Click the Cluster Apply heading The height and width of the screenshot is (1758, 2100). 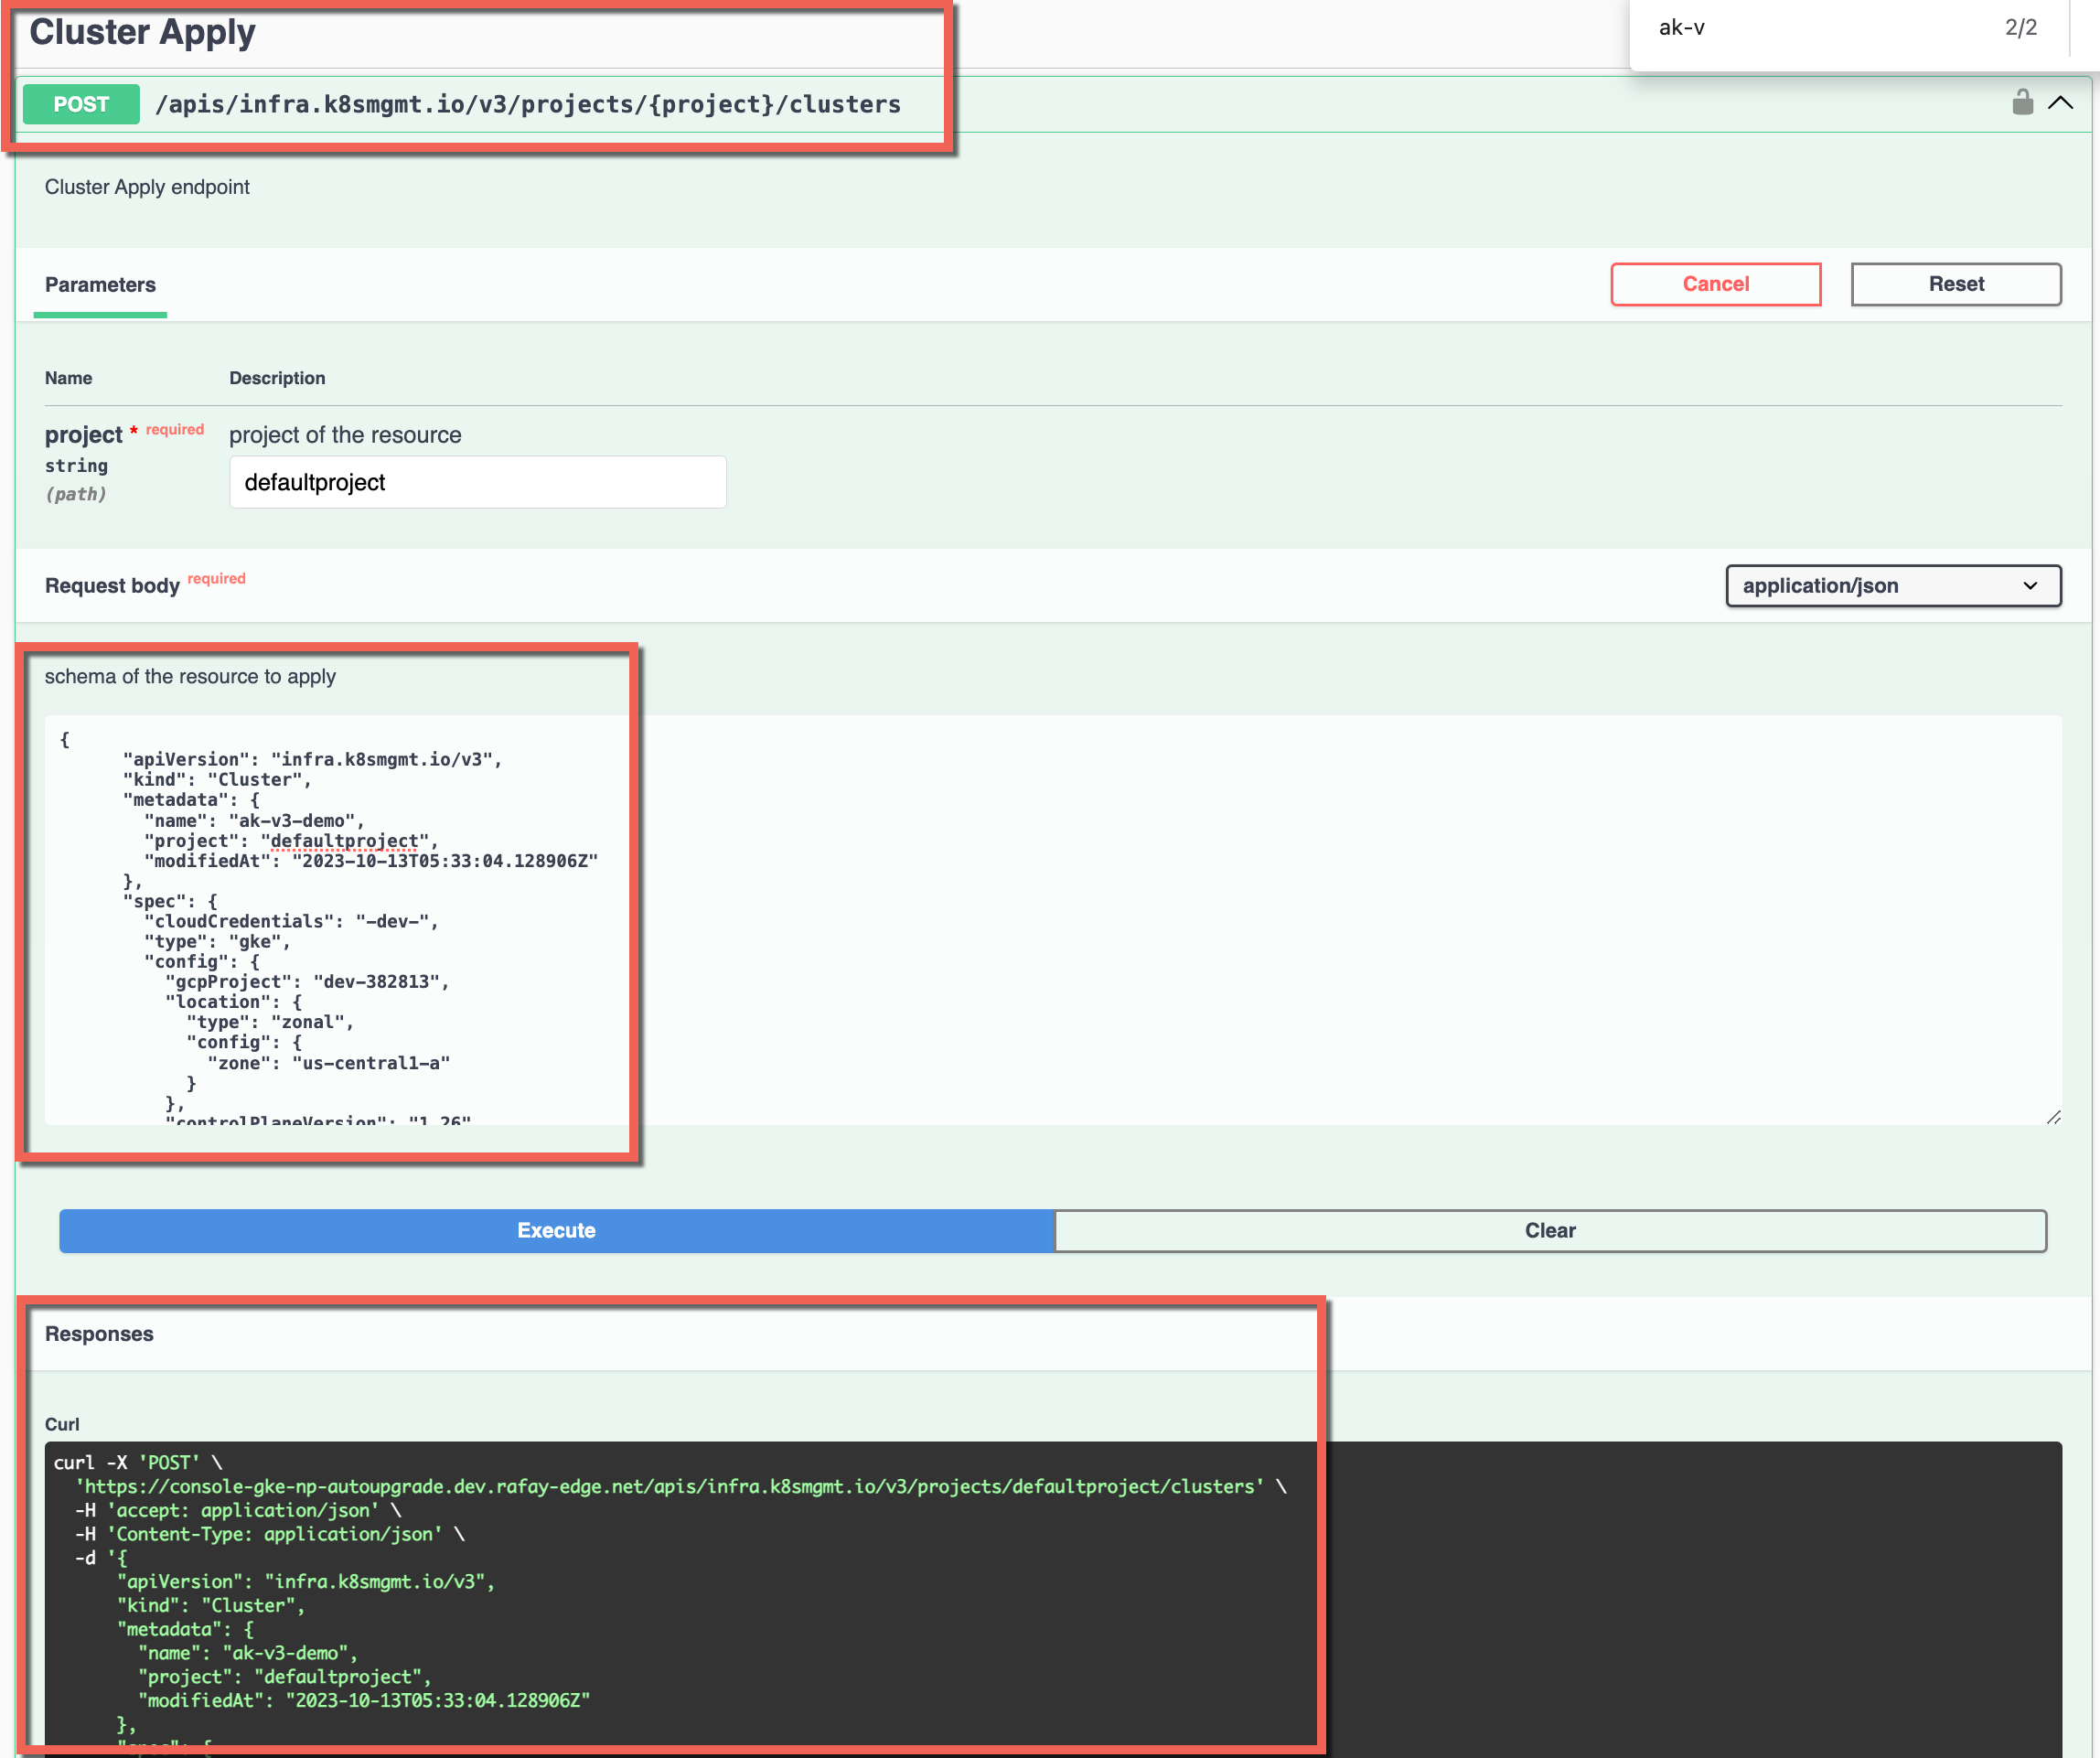pos(142,32)
